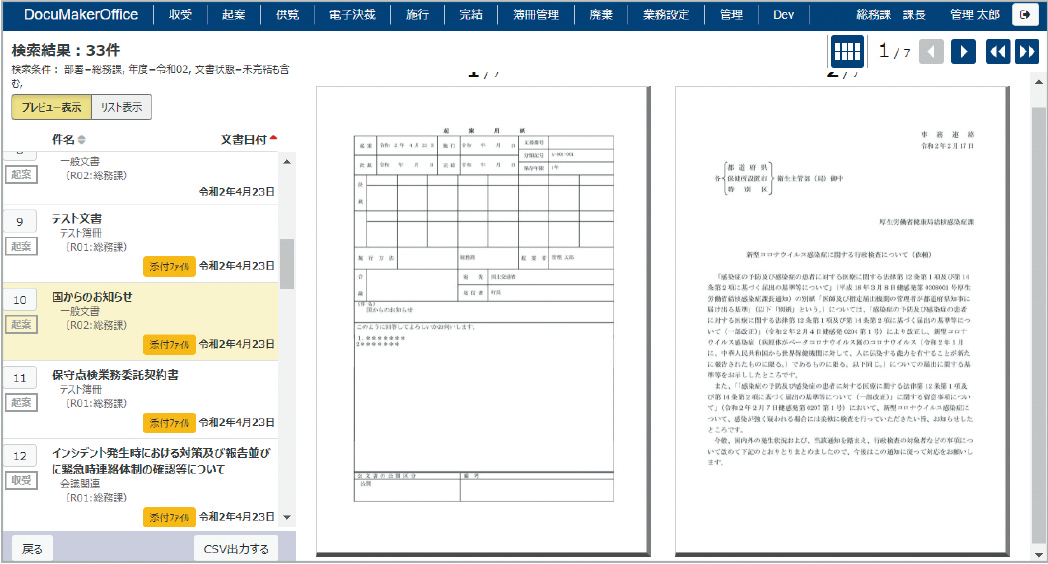
Task: Select the 保守点検業務委託契約書 list row
Action: (x=140, y=400)
